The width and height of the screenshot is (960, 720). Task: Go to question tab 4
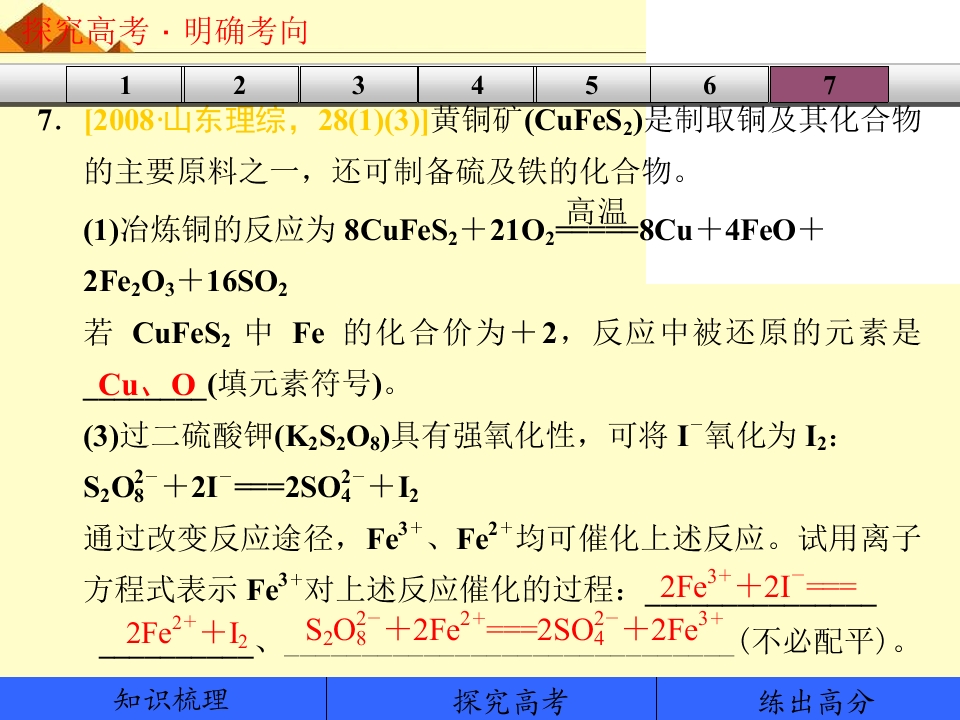pyautogui.click(x=476, y=84)
